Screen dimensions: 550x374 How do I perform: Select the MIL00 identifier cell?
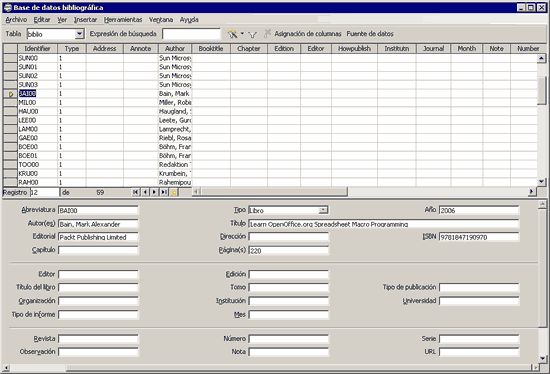click(x=37, y=102)
